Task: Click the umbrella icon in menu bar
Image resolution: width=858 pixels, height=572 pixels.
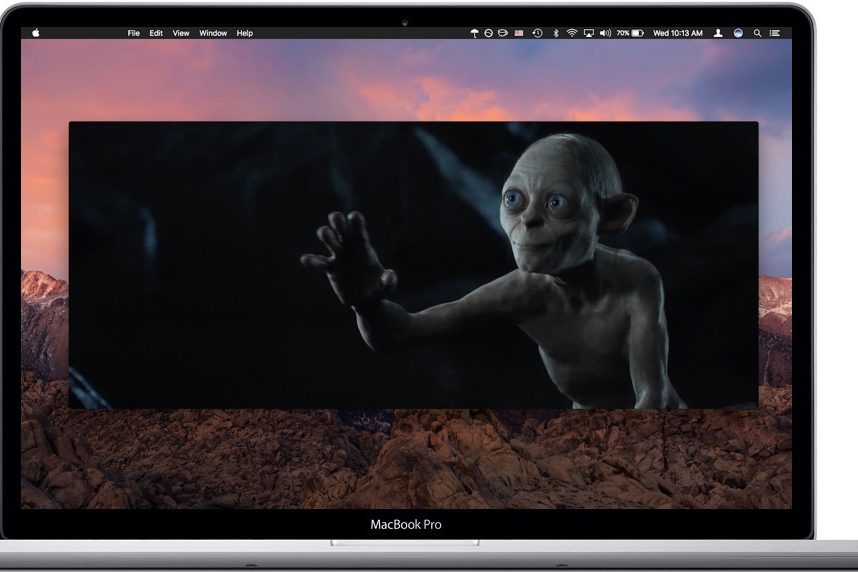Action: tap(474, 33)
